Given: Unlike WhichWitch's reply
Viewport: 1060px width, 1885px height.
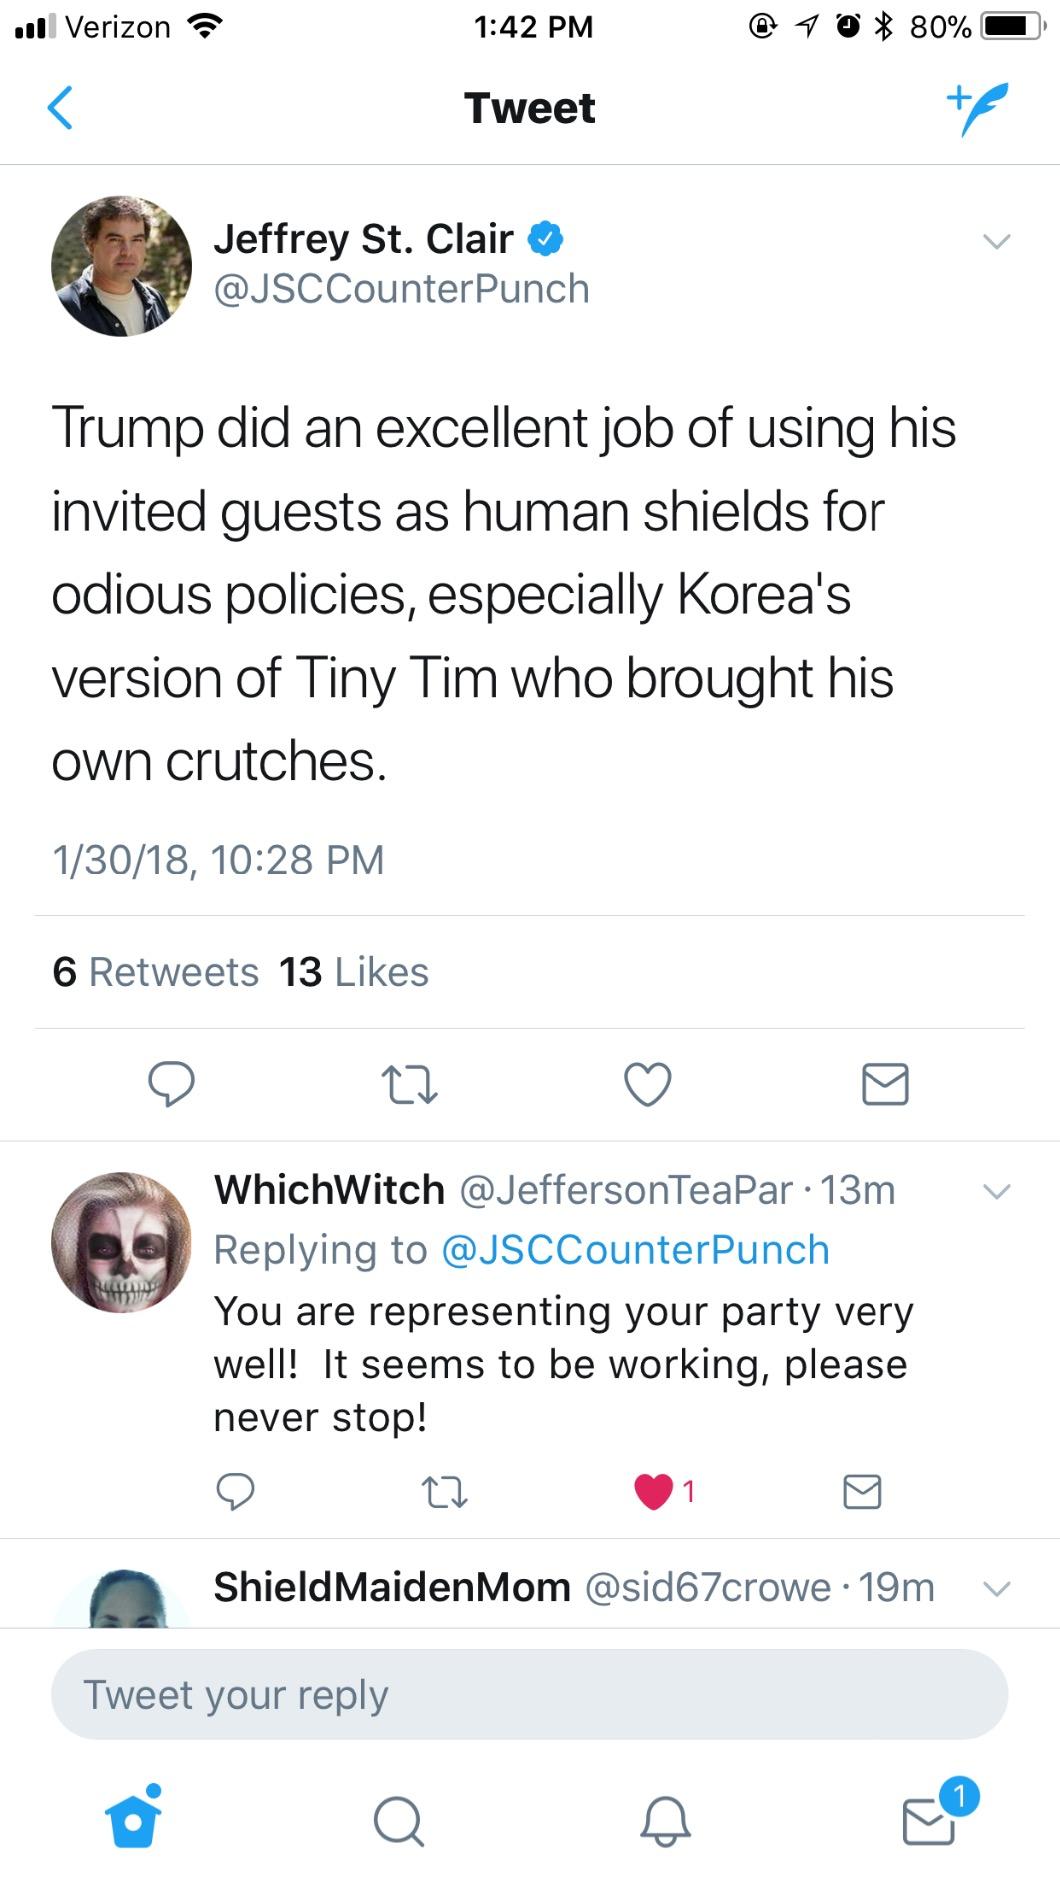Looking at the screenshot, I should pos(654,1491).
